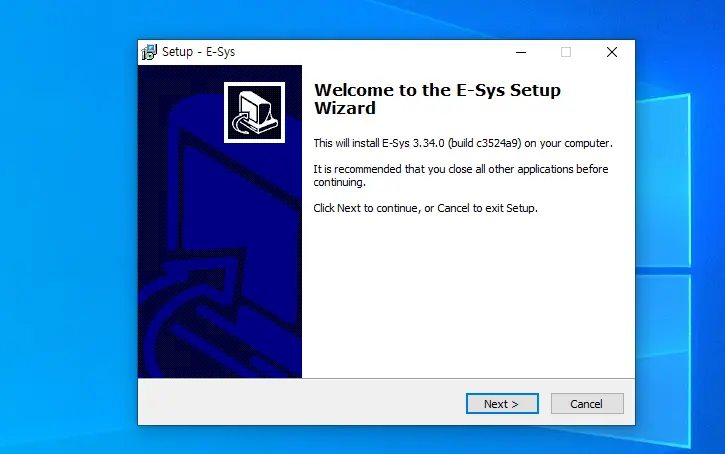The height and width of the screenshot is (454, 725).
Task: Click the "It is recommended" paragraph
Action: pyautogui.click(x=461, y=176)
